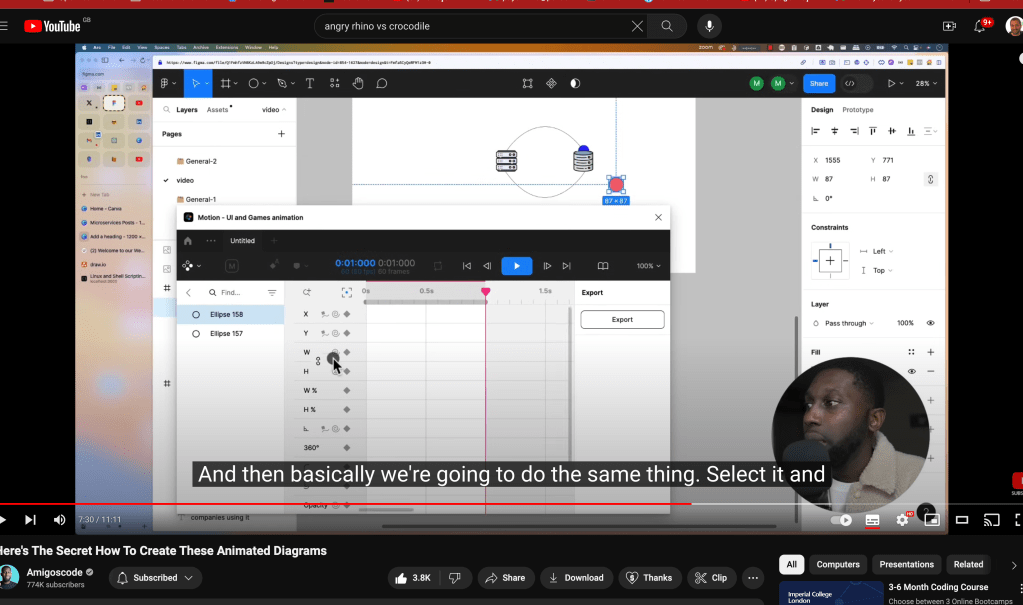Add a fill with plus icon
Image resolution: width=1023 pixels, height=605 pixels.
(x=930, y=352)
